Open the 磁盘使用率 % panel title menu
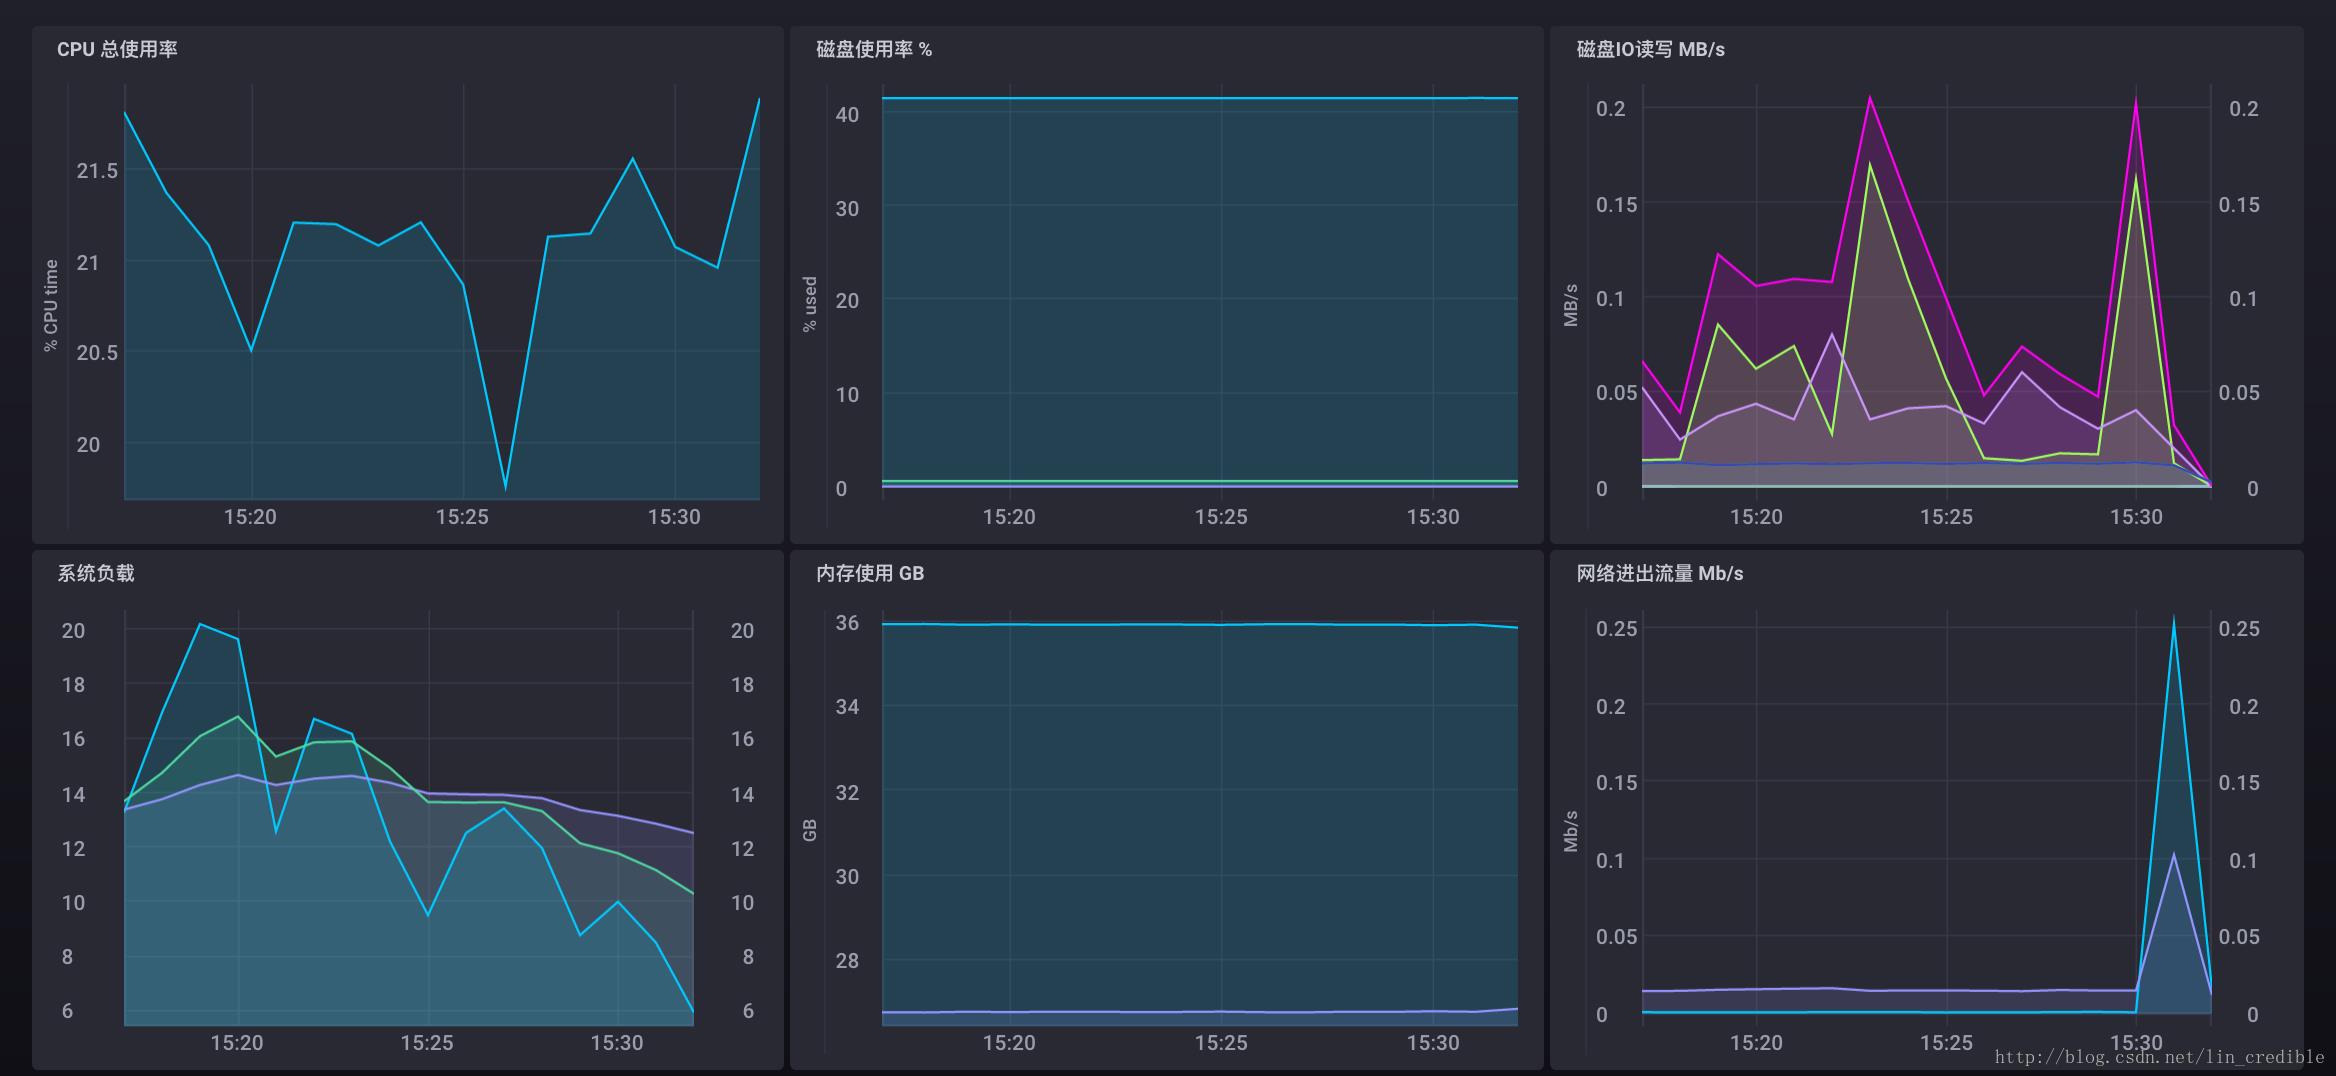This screenshot has height=1076, width=2336. [x=874, y=49]
